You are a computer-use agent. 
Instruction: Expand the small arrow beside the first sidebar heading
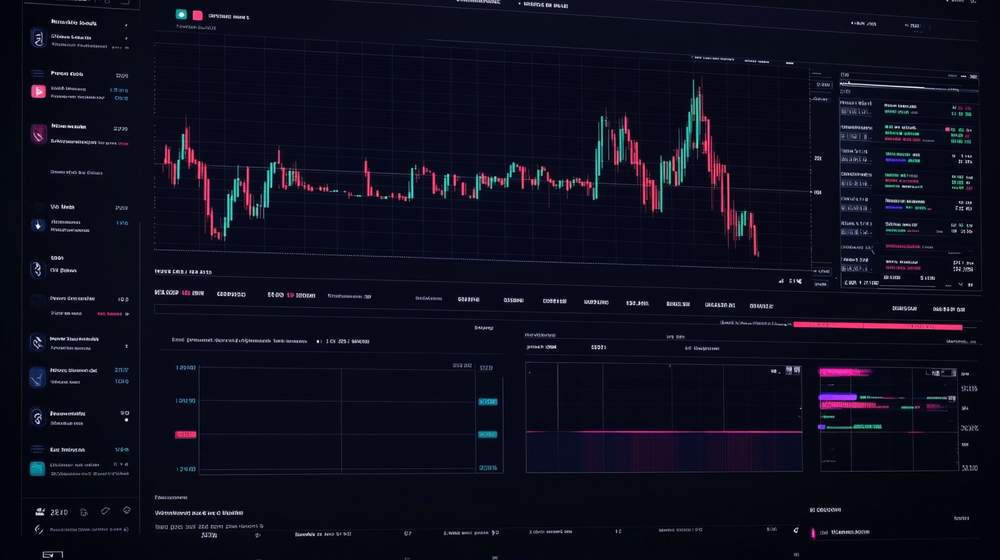pos(127,21)
